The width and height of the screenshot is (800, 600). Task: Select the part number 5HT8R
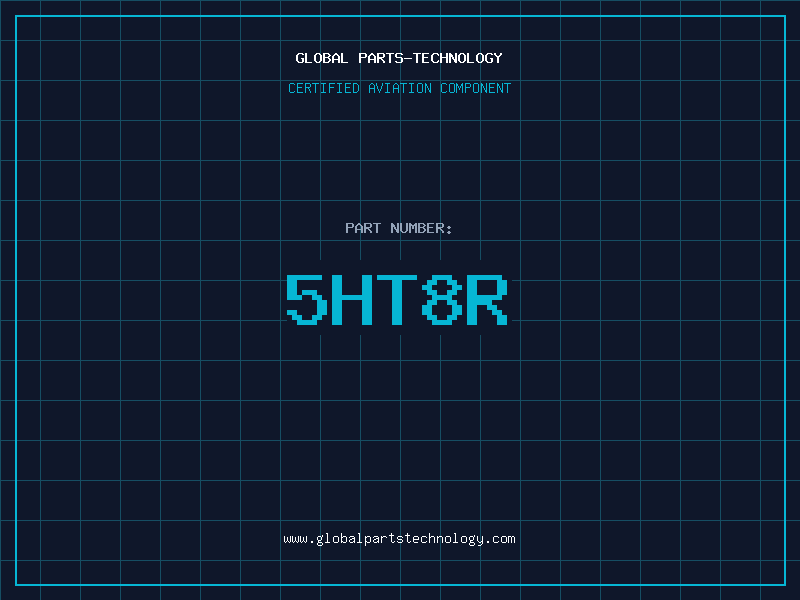(397, 300)
